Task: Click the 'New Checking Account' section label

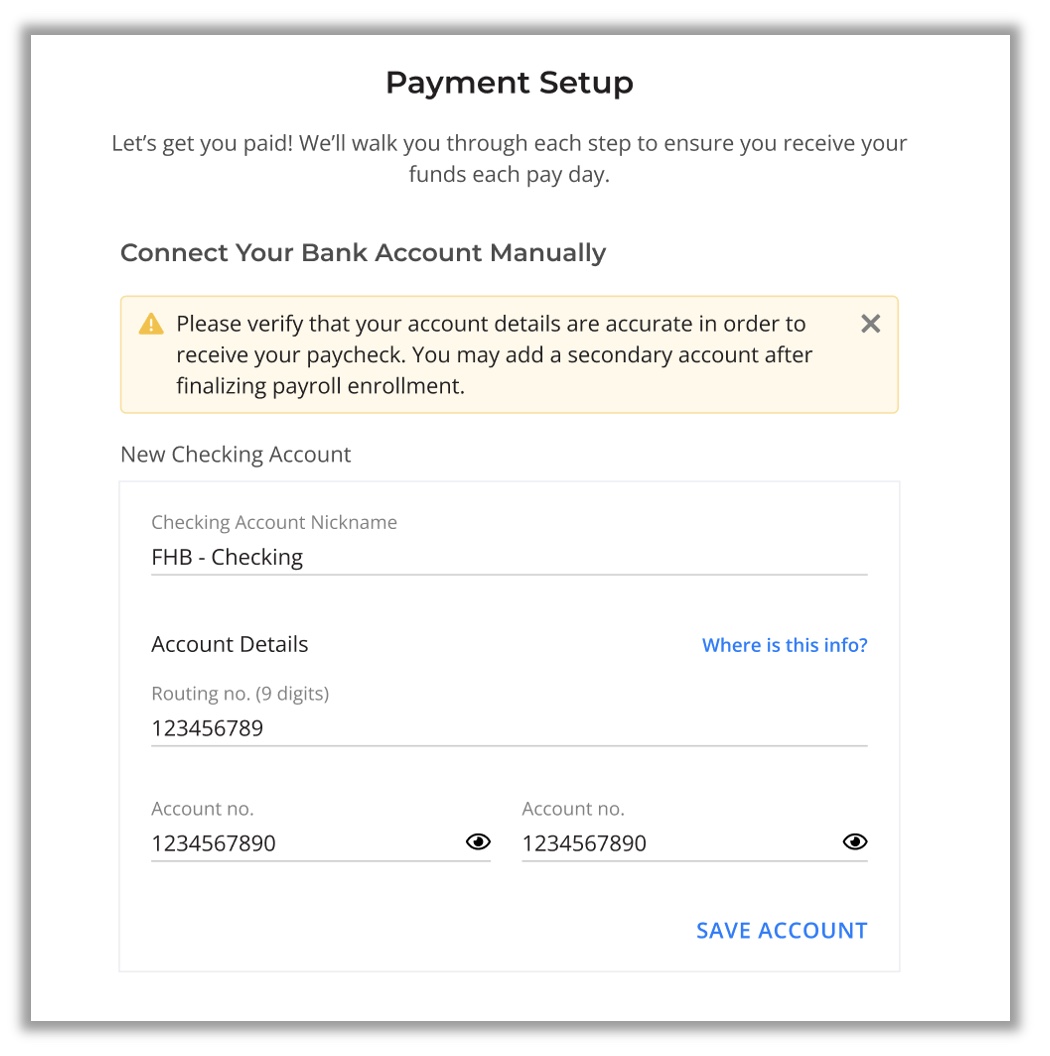Action: (236, 455)
